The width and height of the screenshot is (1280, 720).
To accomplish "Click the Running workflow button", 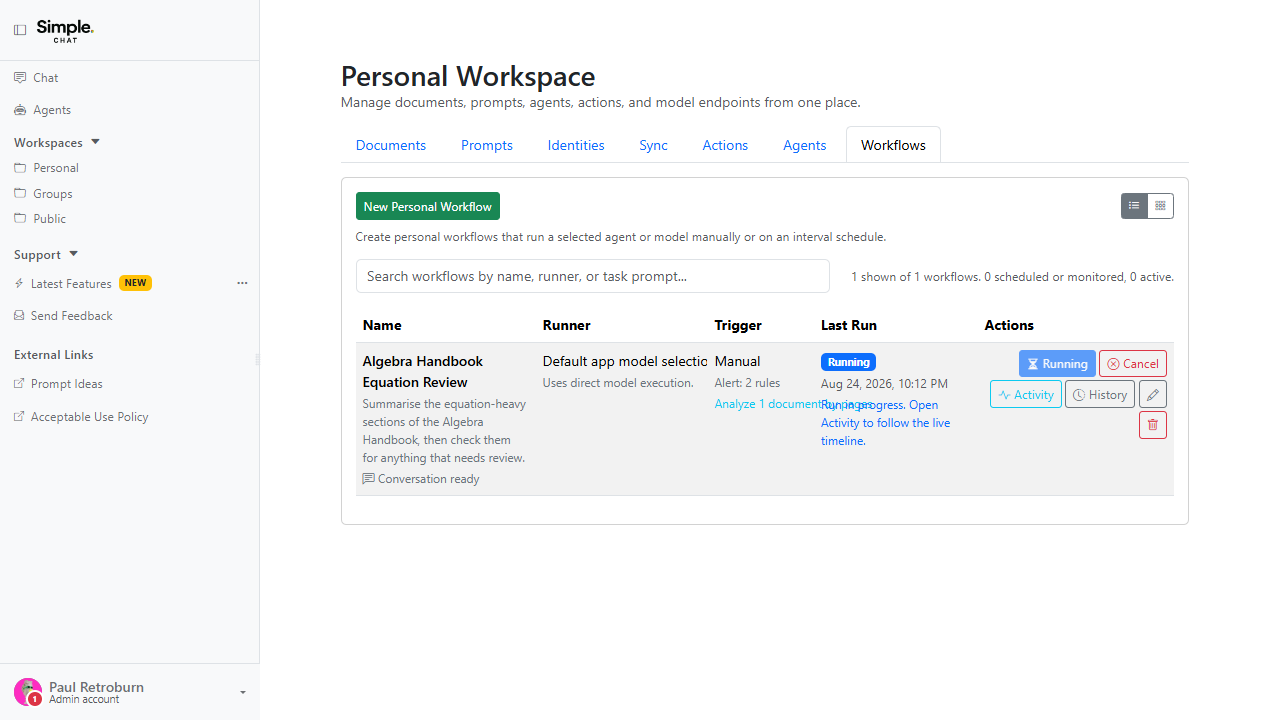I will (1057, 364).
